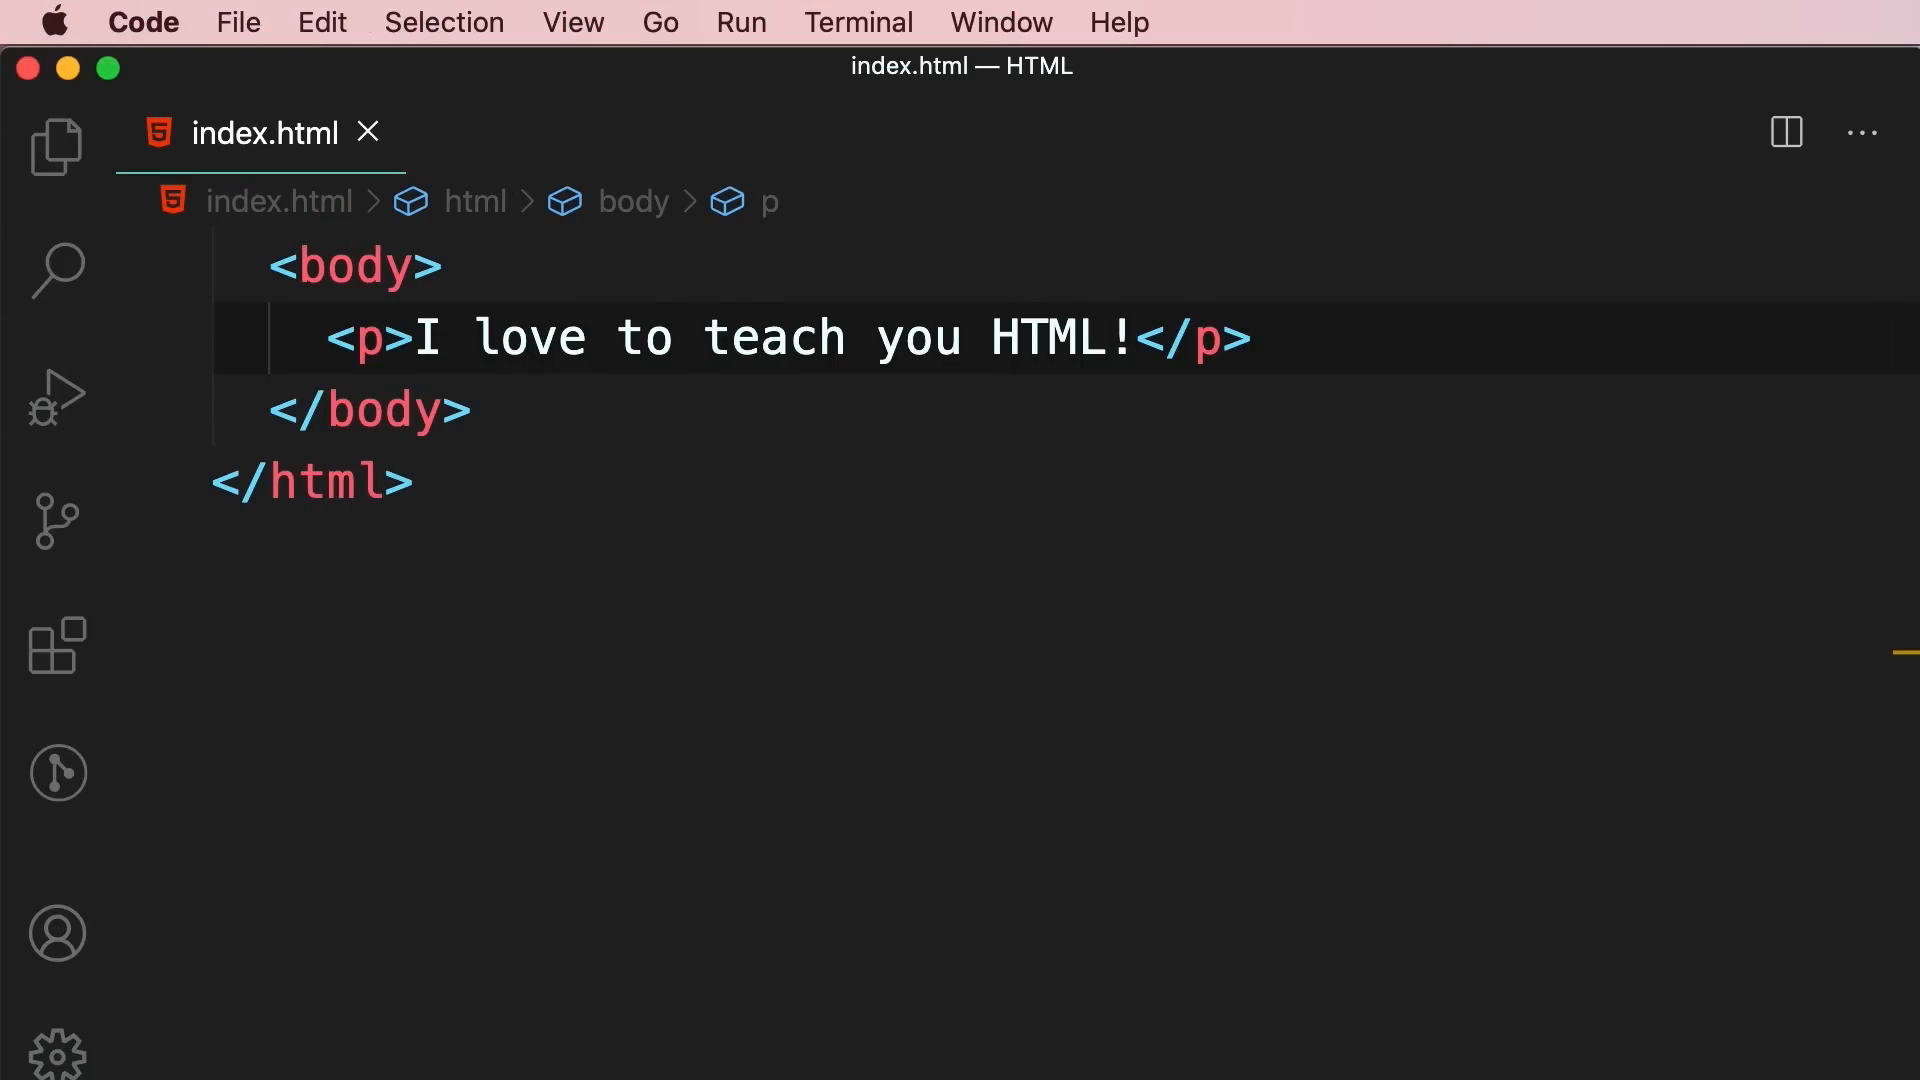Image resolution: width=1920 pixels, height=1080 pixels.
Task: Open the Run and Debug view
Action: pos(57,397)
